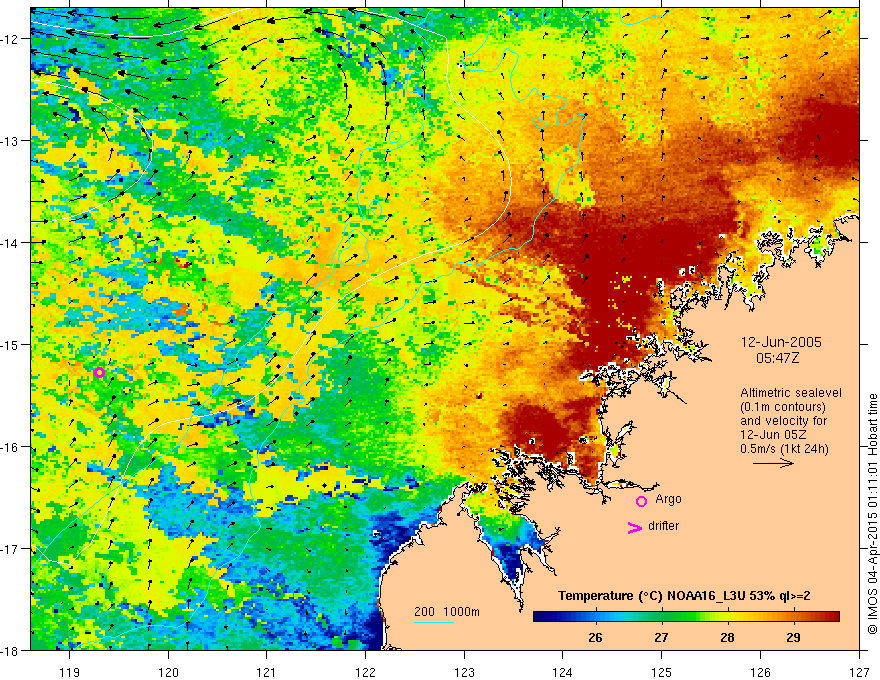
Task: Click the 'and velocity for' caption line
Action: coord(783,421)
